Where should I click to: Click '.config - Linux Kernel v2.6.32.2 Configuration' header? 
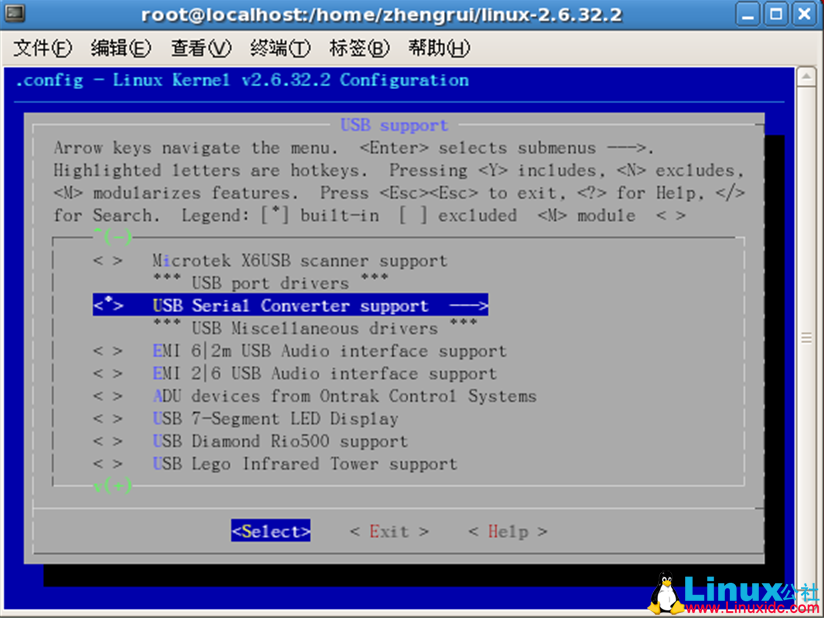click(242, 80)
